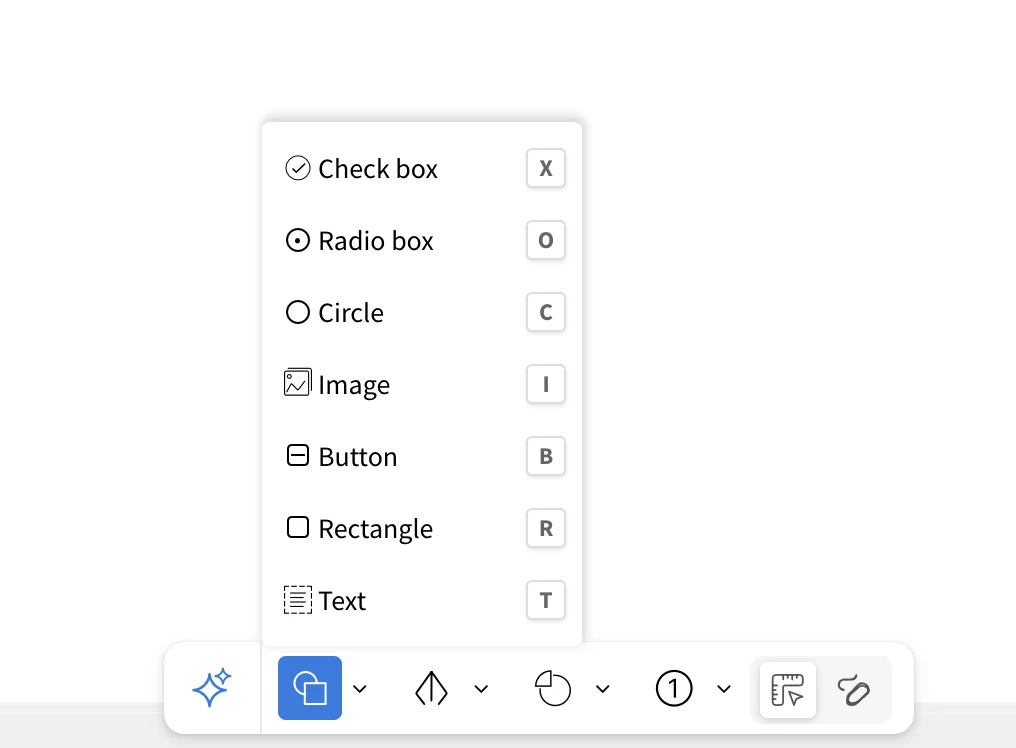1016x748 pixels.
Task: Expand the numbered marker dropdown
Action: pos(724,688)
